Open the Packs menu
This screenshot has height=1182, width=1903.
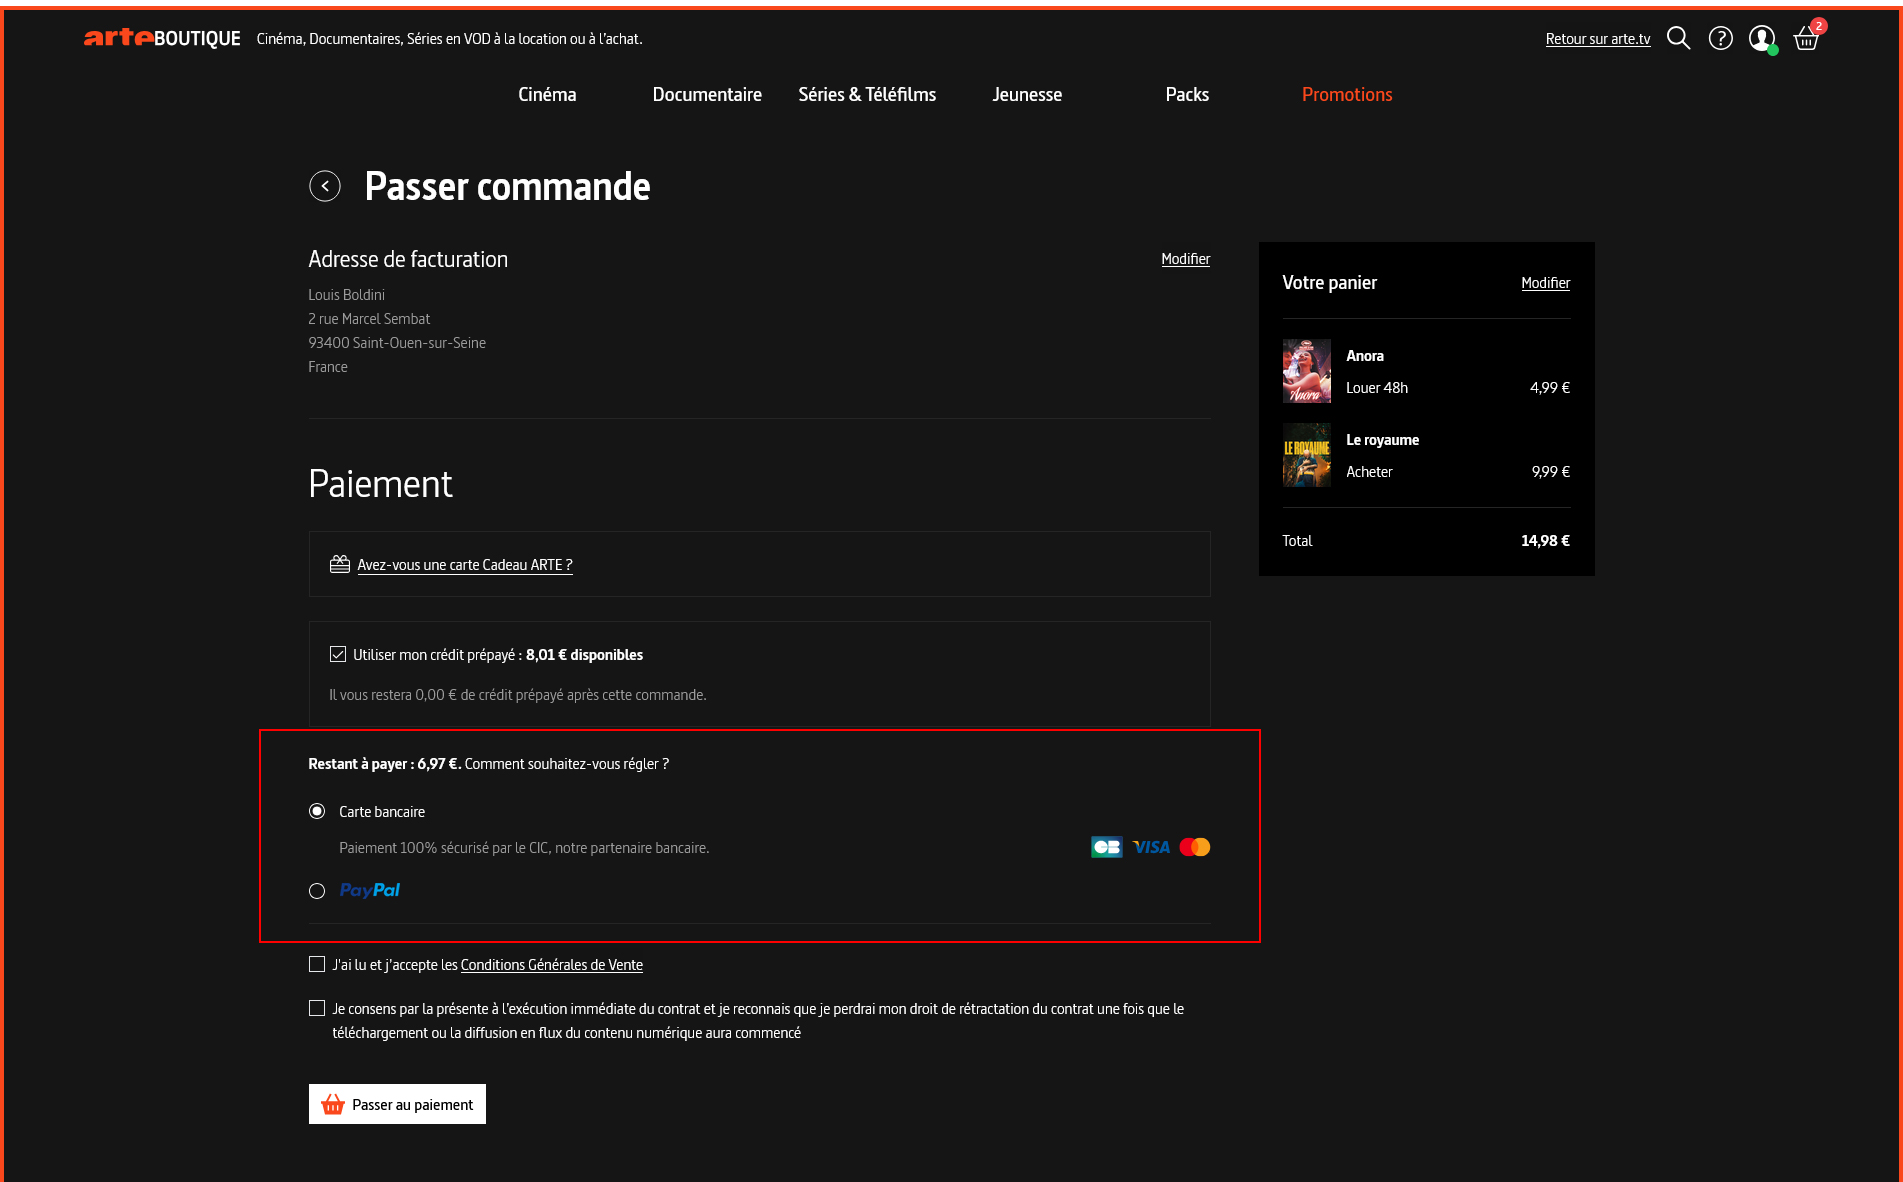coord(1187,94)
